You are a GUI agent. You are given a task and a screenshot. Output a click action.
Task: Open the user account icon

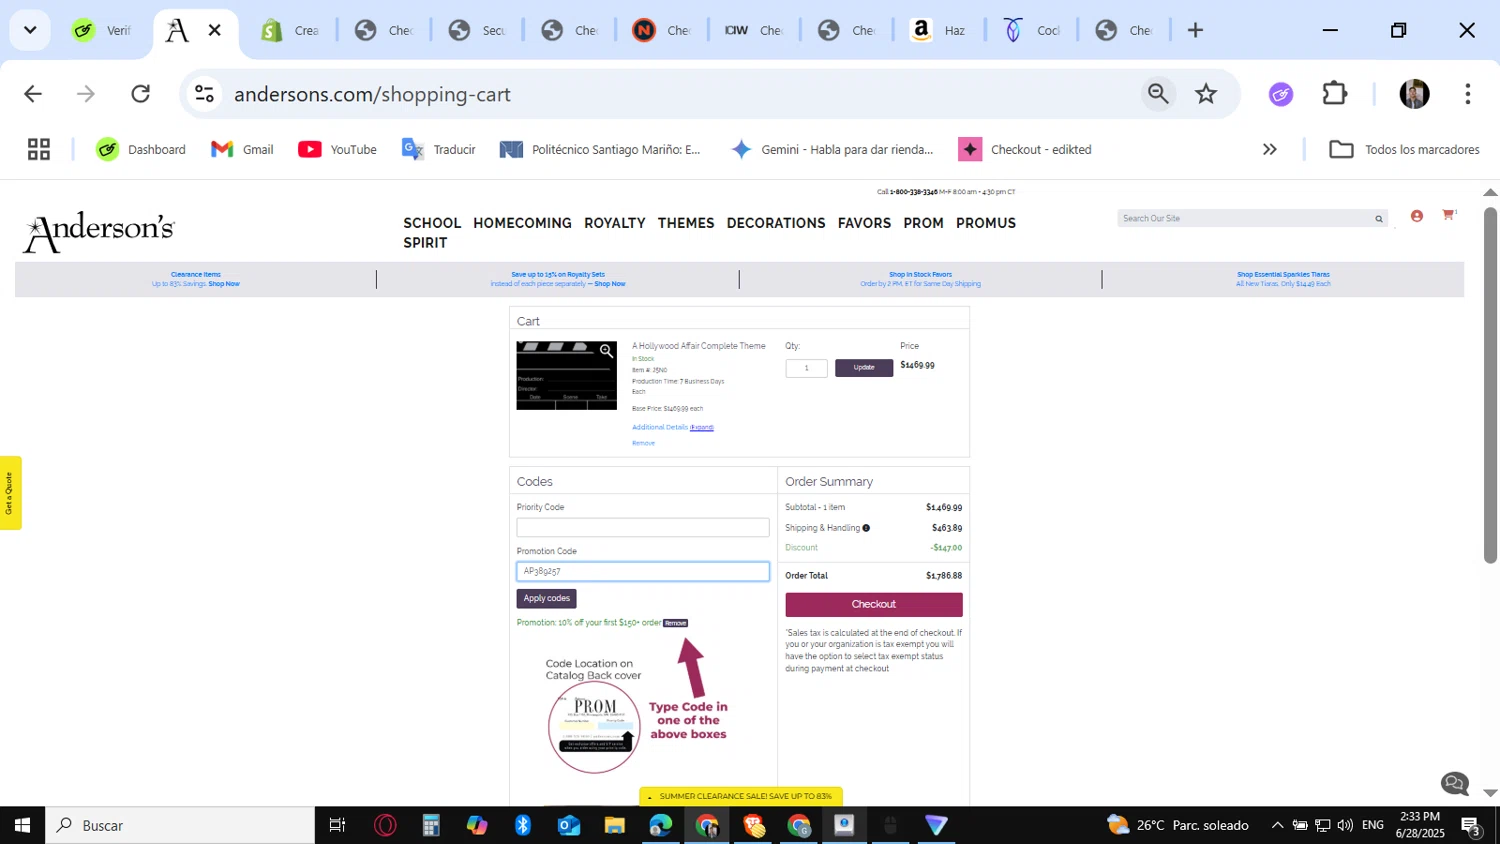1417,216
